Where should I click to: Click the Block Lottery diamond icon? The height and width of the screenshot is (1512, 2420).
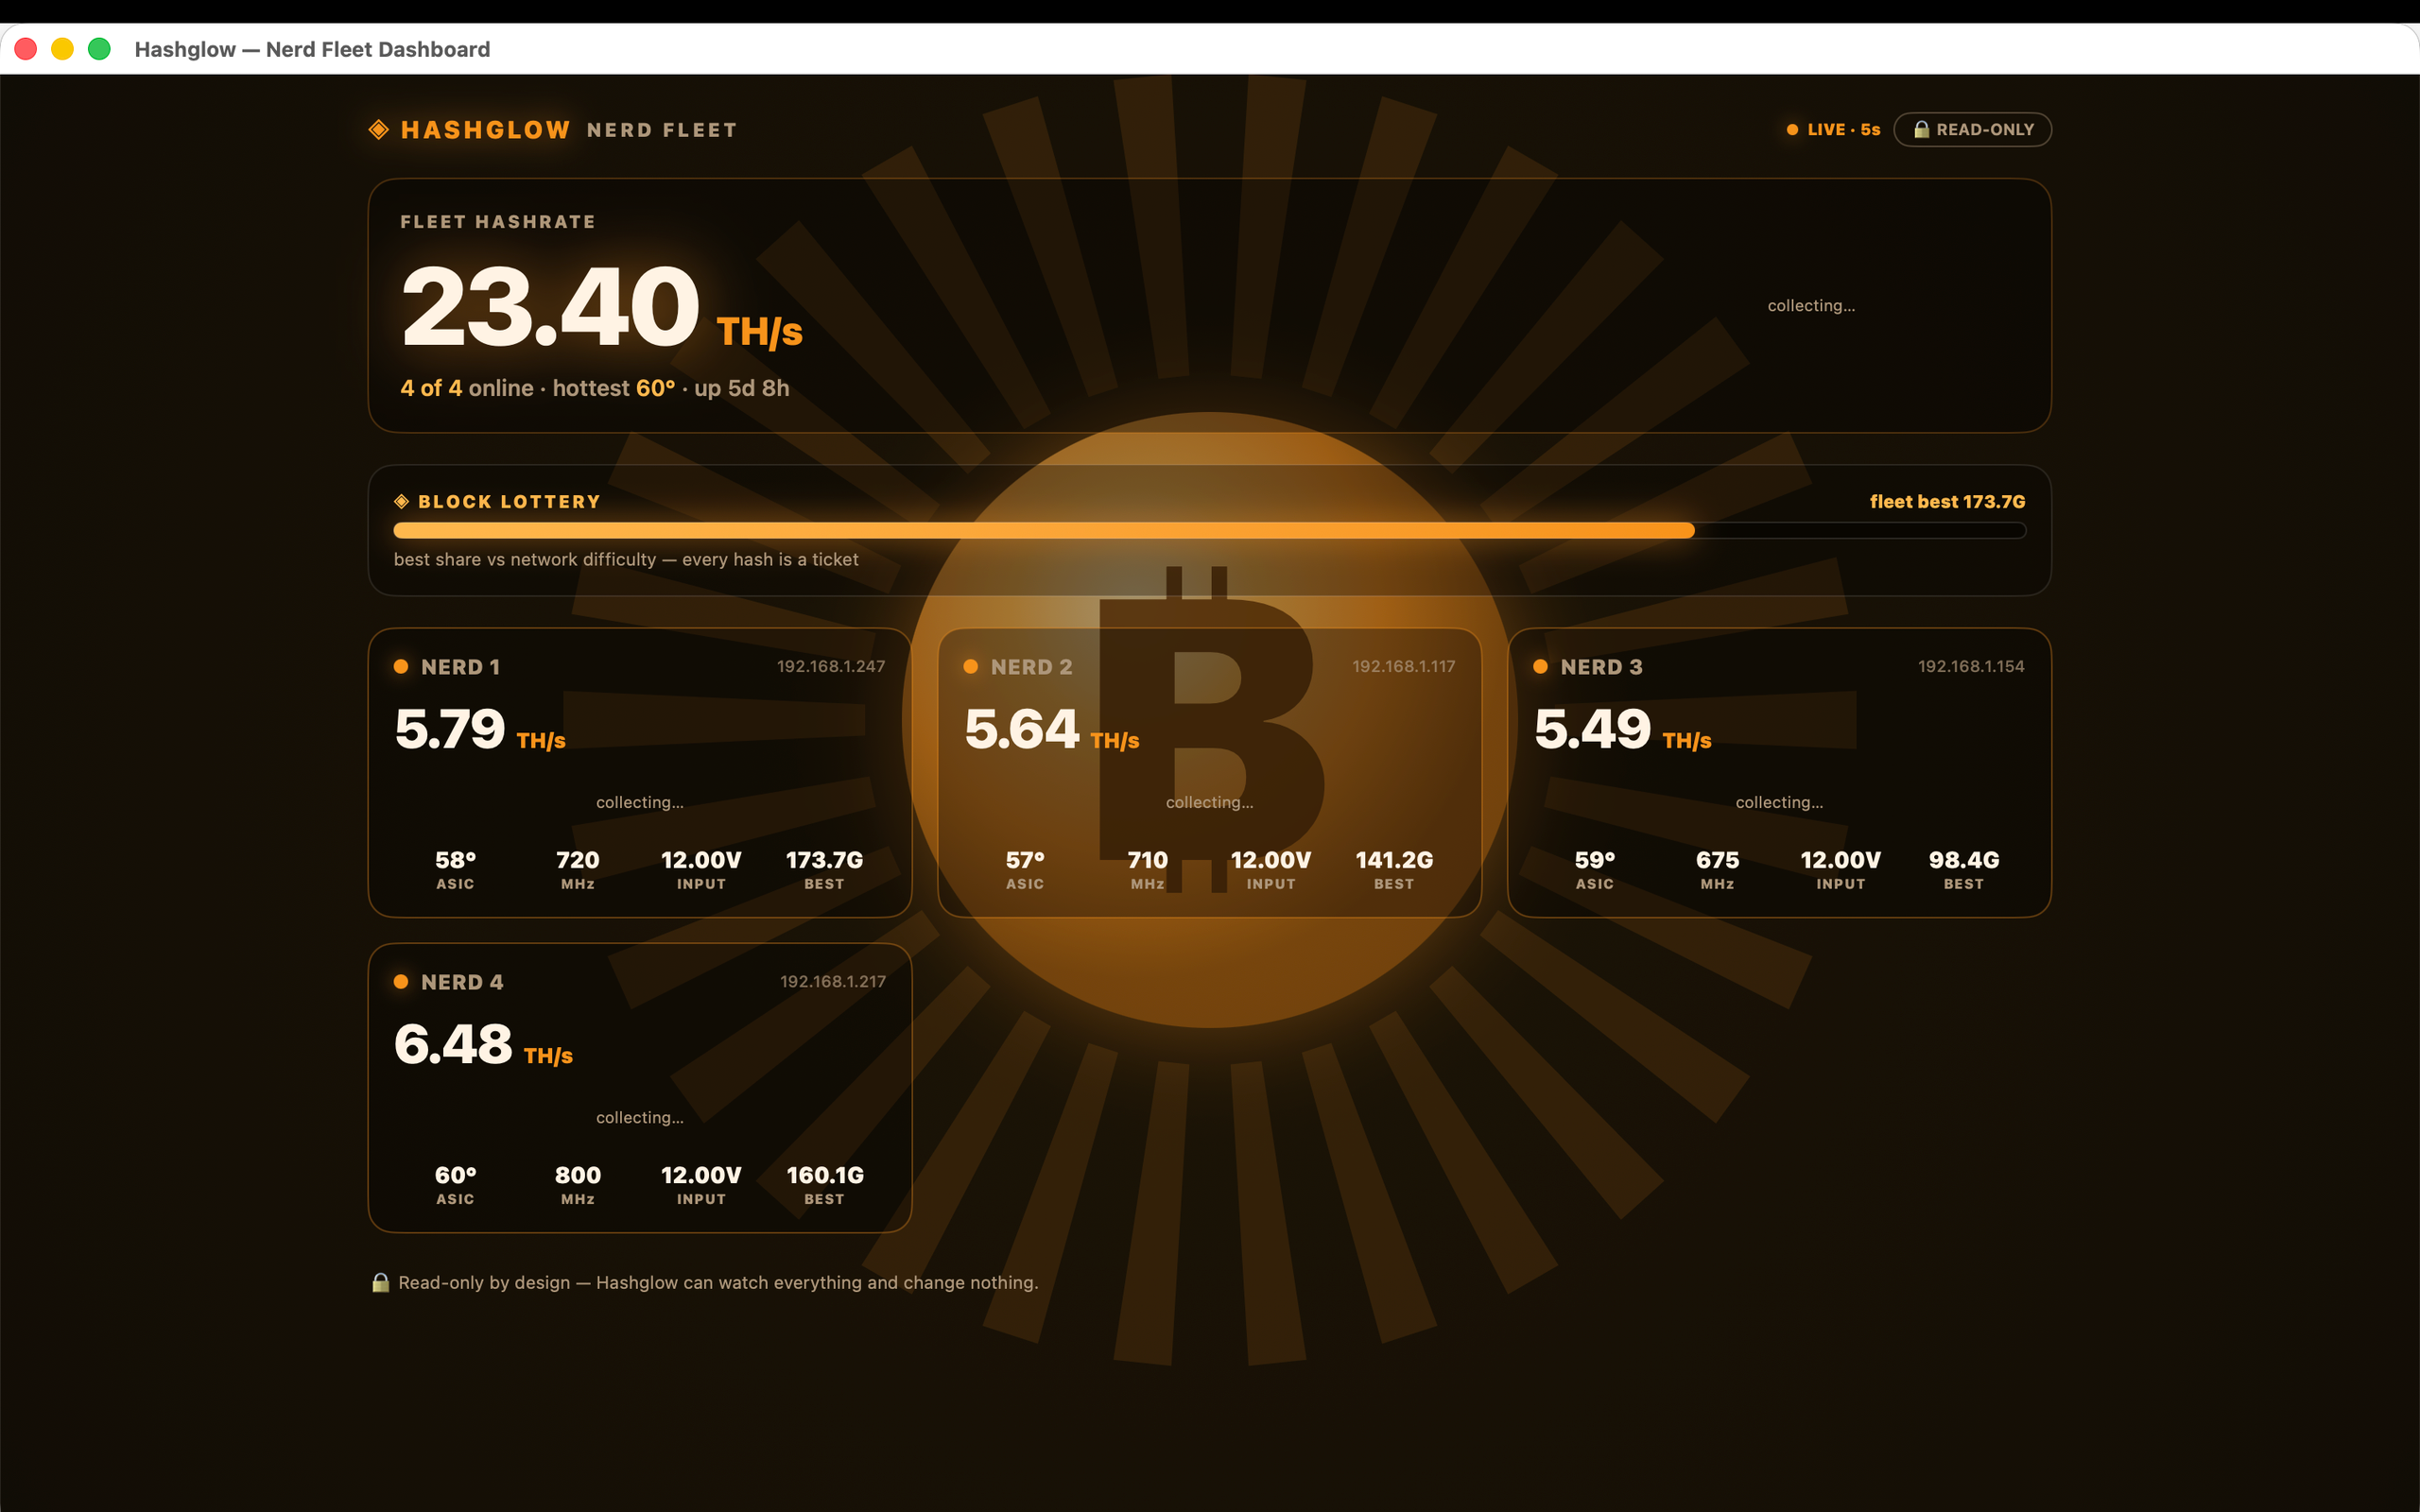pyautogui.click(x=401, y=501)
